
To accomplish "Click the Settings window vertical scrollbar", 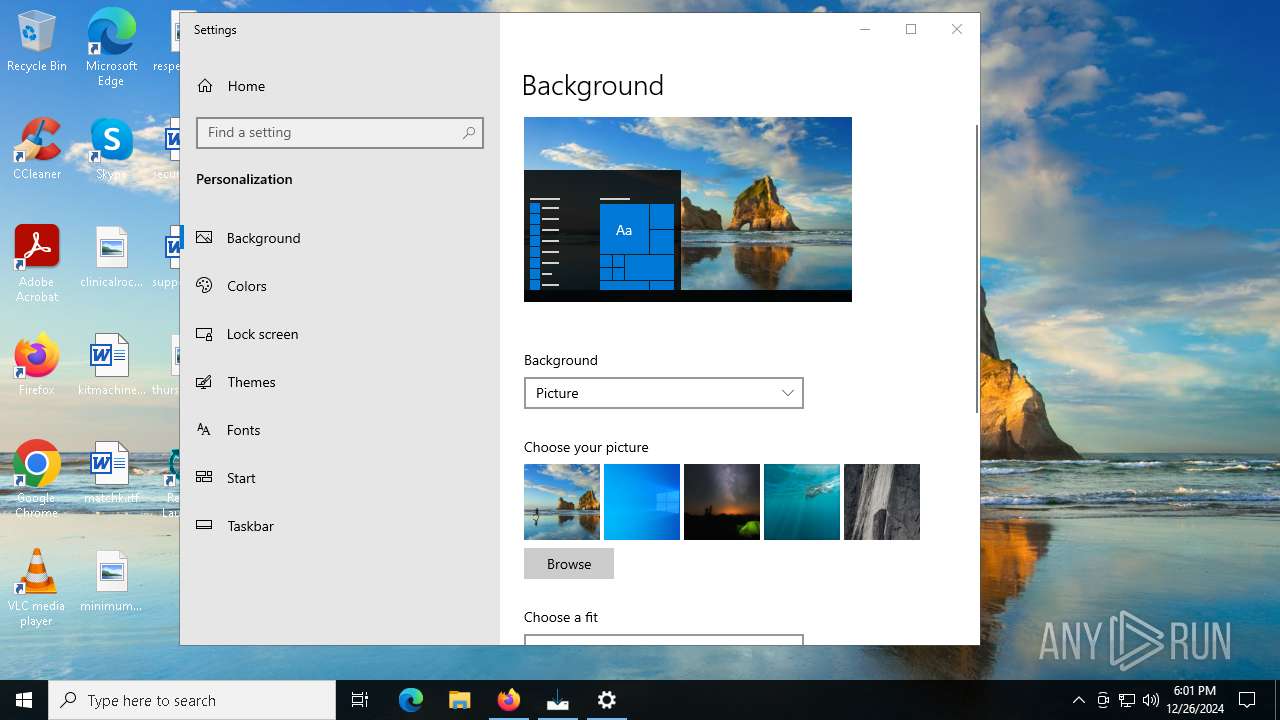I will (977, 268).
